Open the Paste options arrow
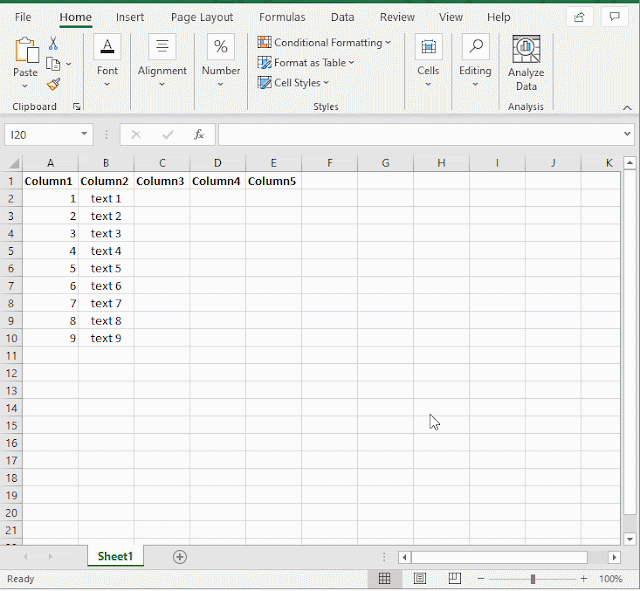640x591 pixels. (25, 86)
